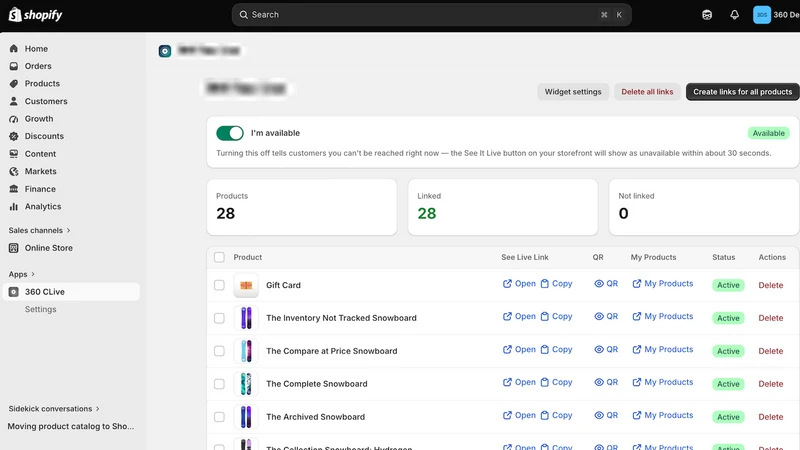
Task: Click the Gift Card product thumbnail
Action: tap(246, 285)
